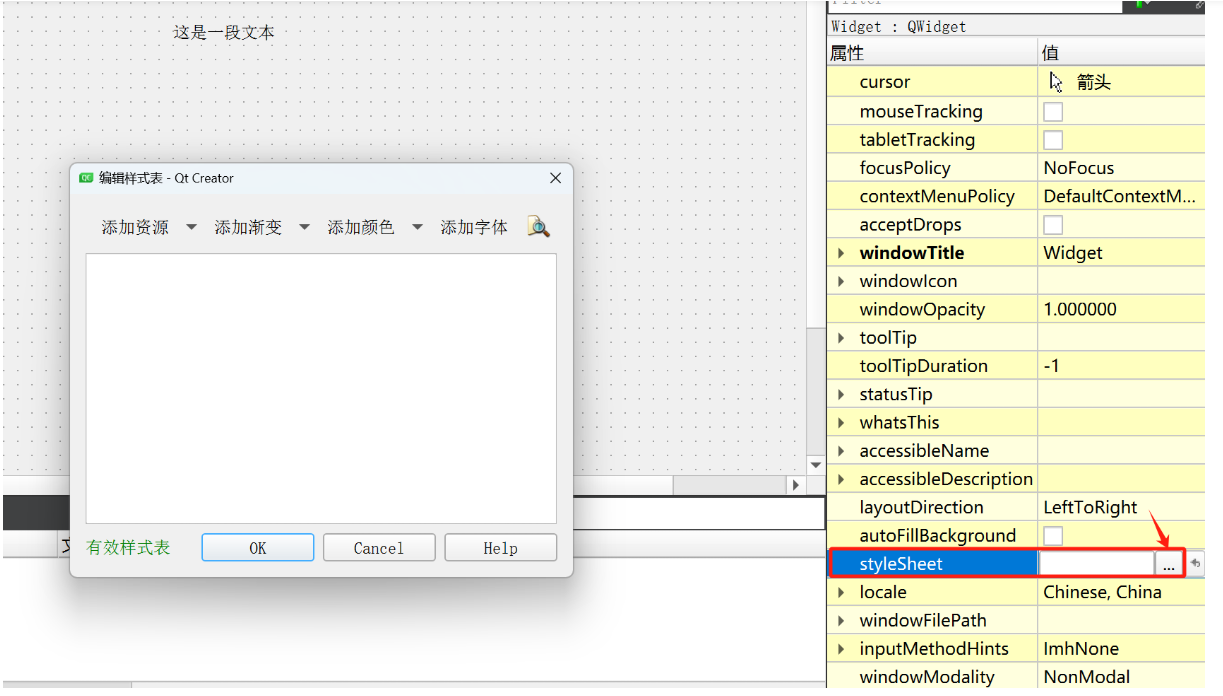This screenshot has width=1223, height=696.
Task: Click the Chinese, China locale value
Action: coord(1102,592)
